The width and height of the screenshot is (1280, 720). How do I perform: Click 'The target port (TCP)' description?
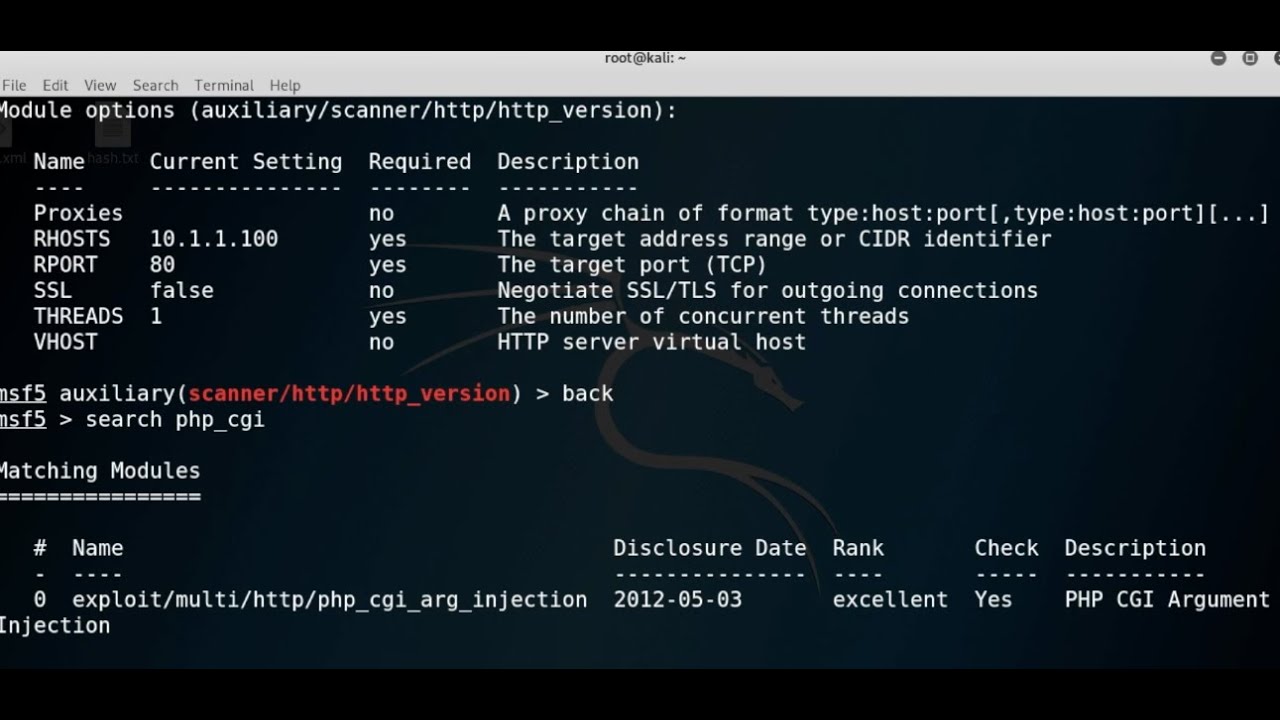click(x=632, y=265)
